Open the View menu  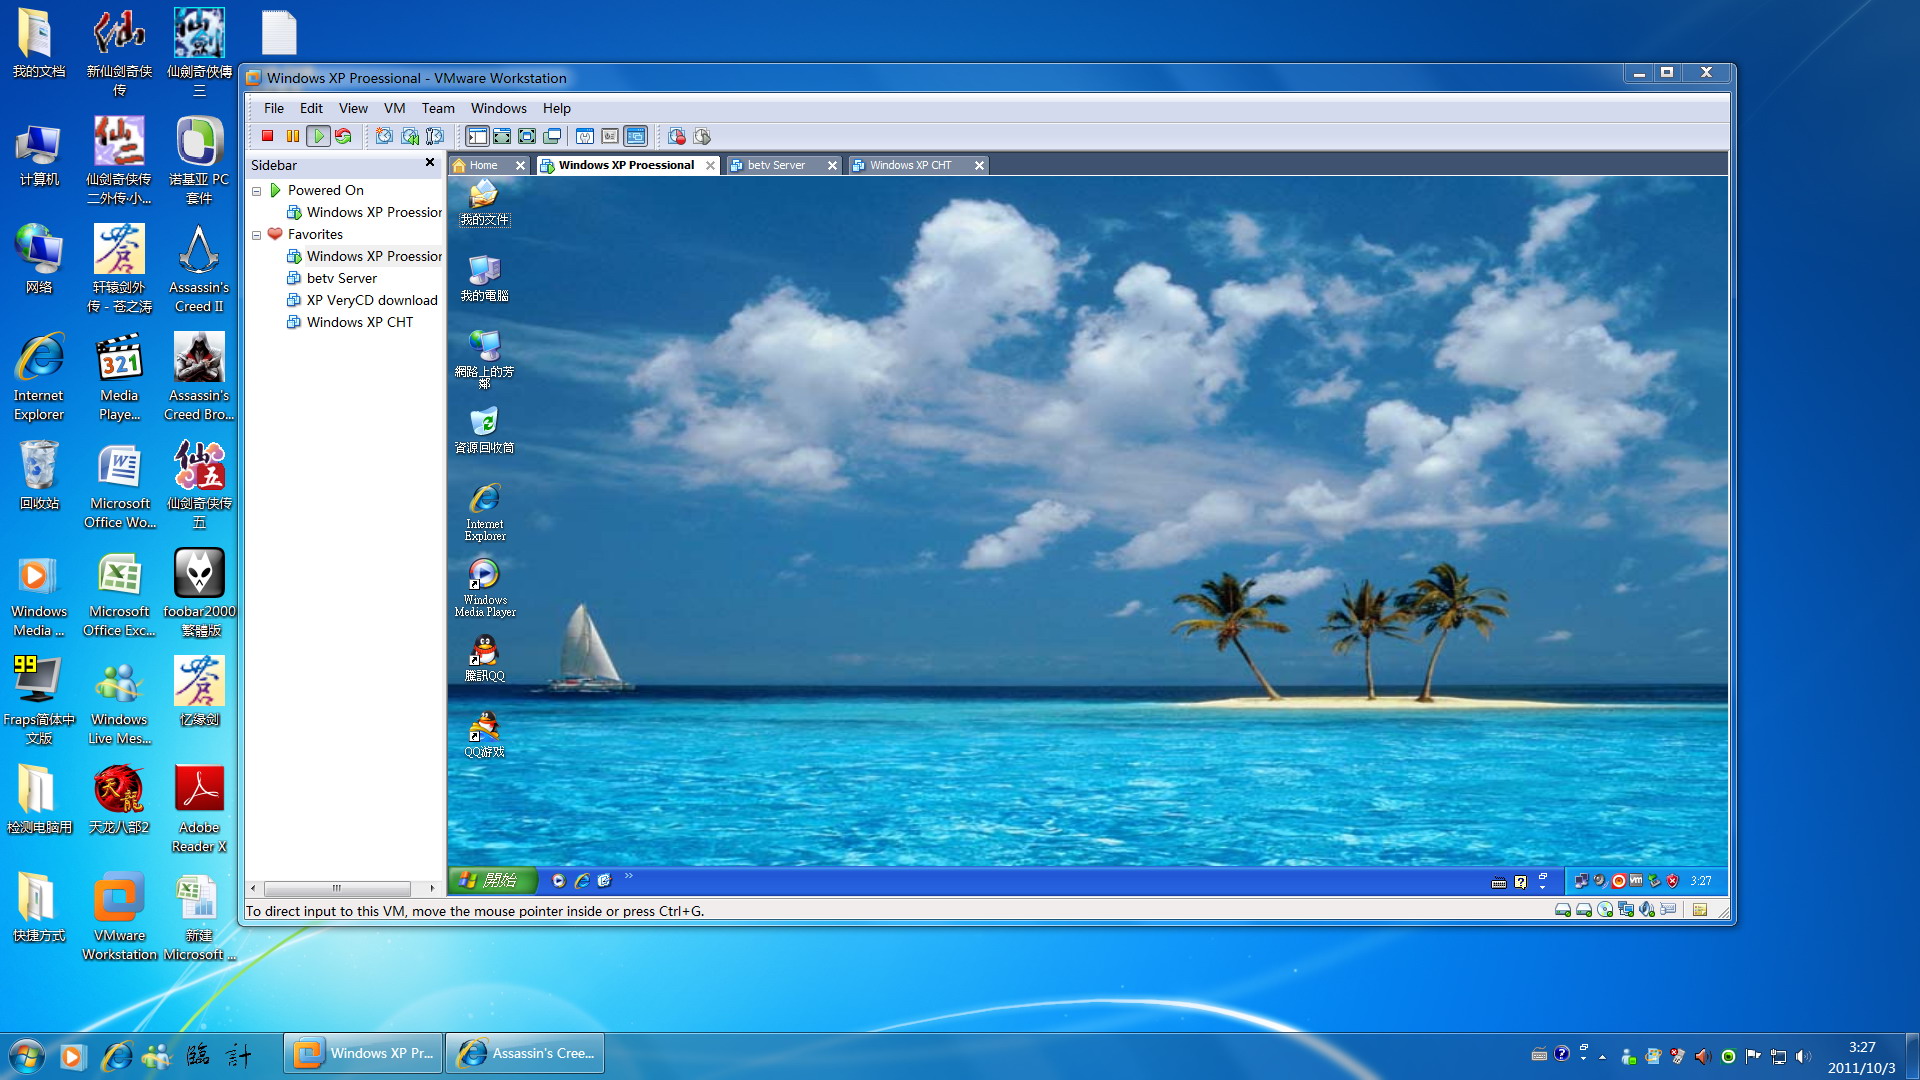pos(353,108)
